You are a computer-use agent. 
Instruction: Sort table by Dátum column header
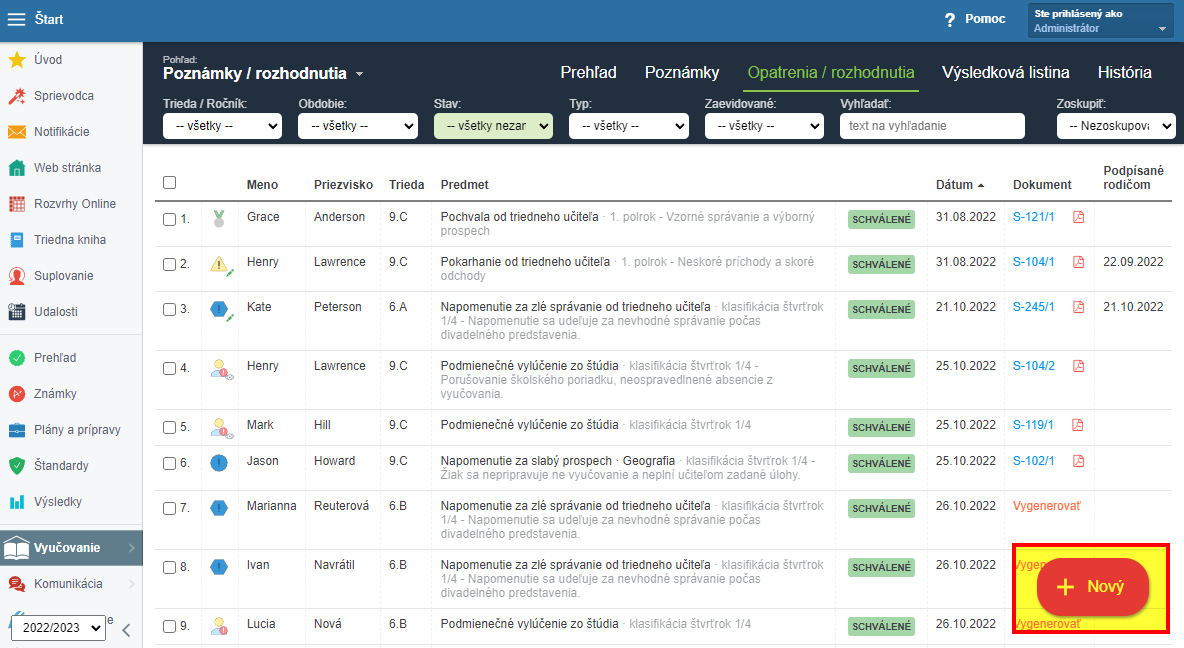(x=960, y=185)
